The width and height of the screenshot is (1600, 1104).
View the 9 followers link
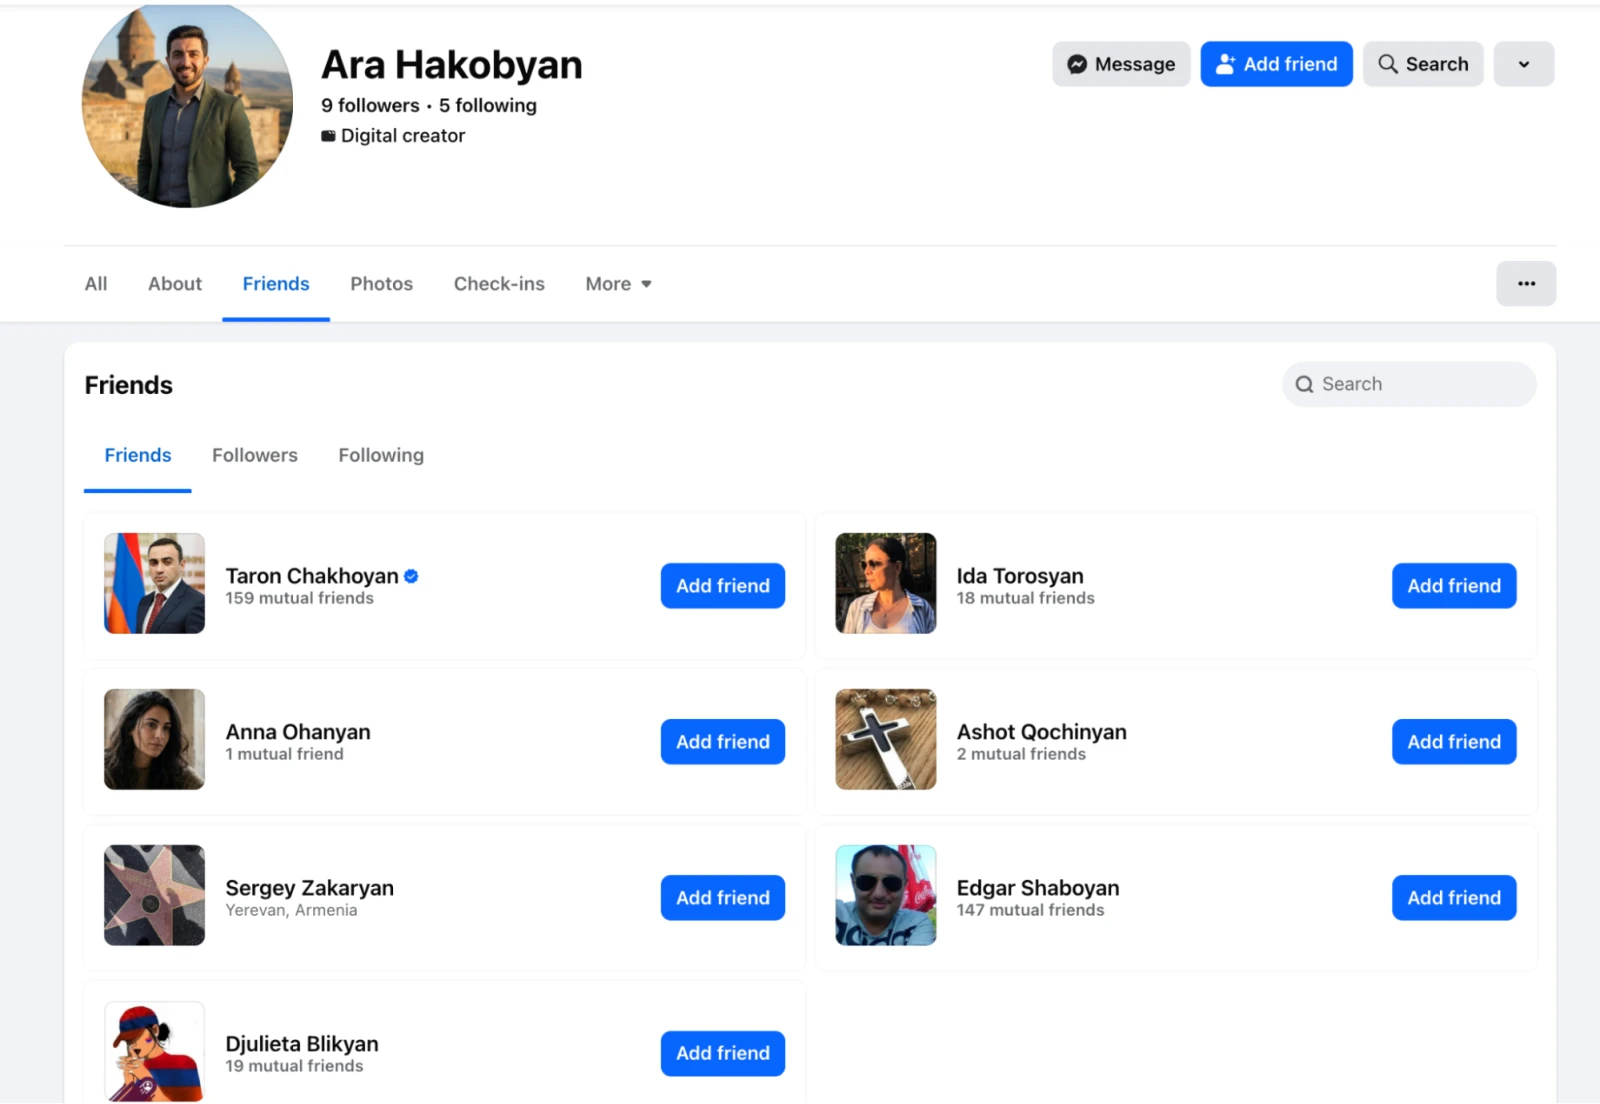370,105
